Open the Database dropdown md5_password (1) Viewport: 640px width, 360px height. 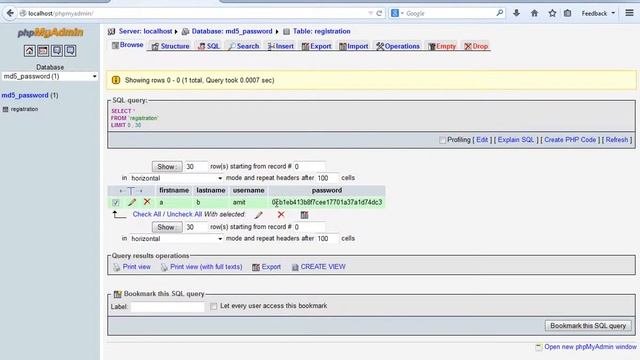click(50, 76)
